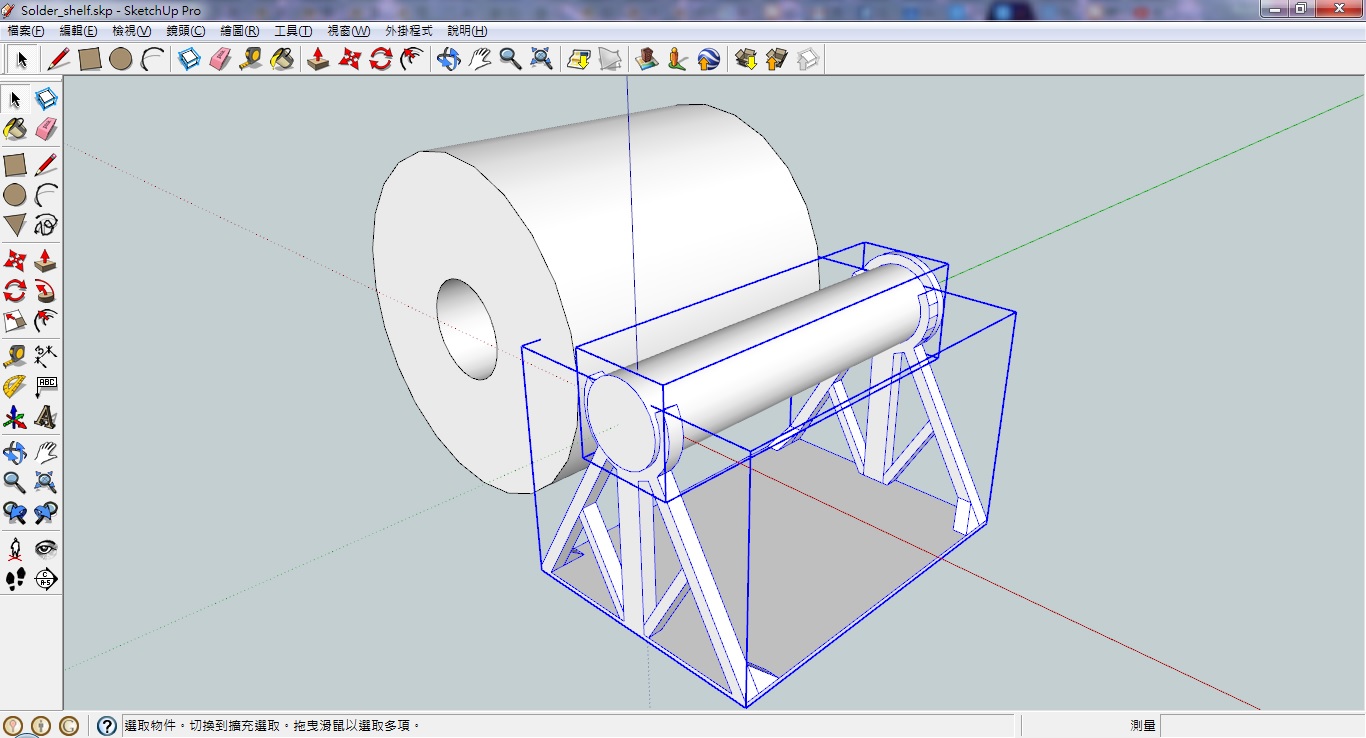Activate the Freehand scribble tool
Screen dimensions: 1366x738
coord(46,225)
